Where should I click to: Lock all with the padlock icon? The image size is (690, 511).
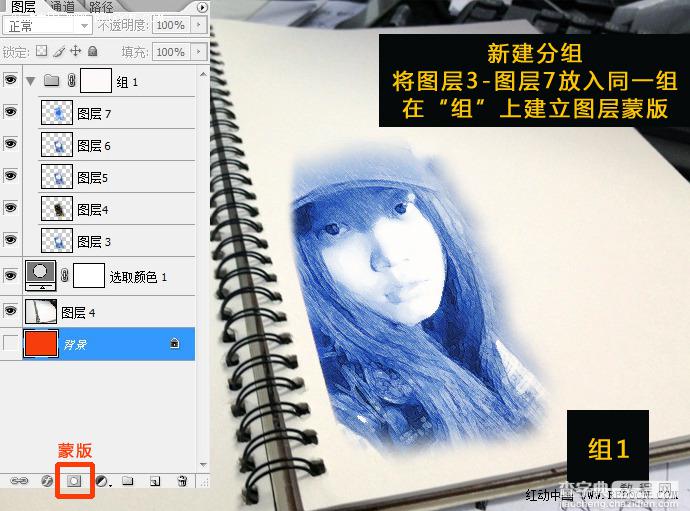[x=92, y=51]
